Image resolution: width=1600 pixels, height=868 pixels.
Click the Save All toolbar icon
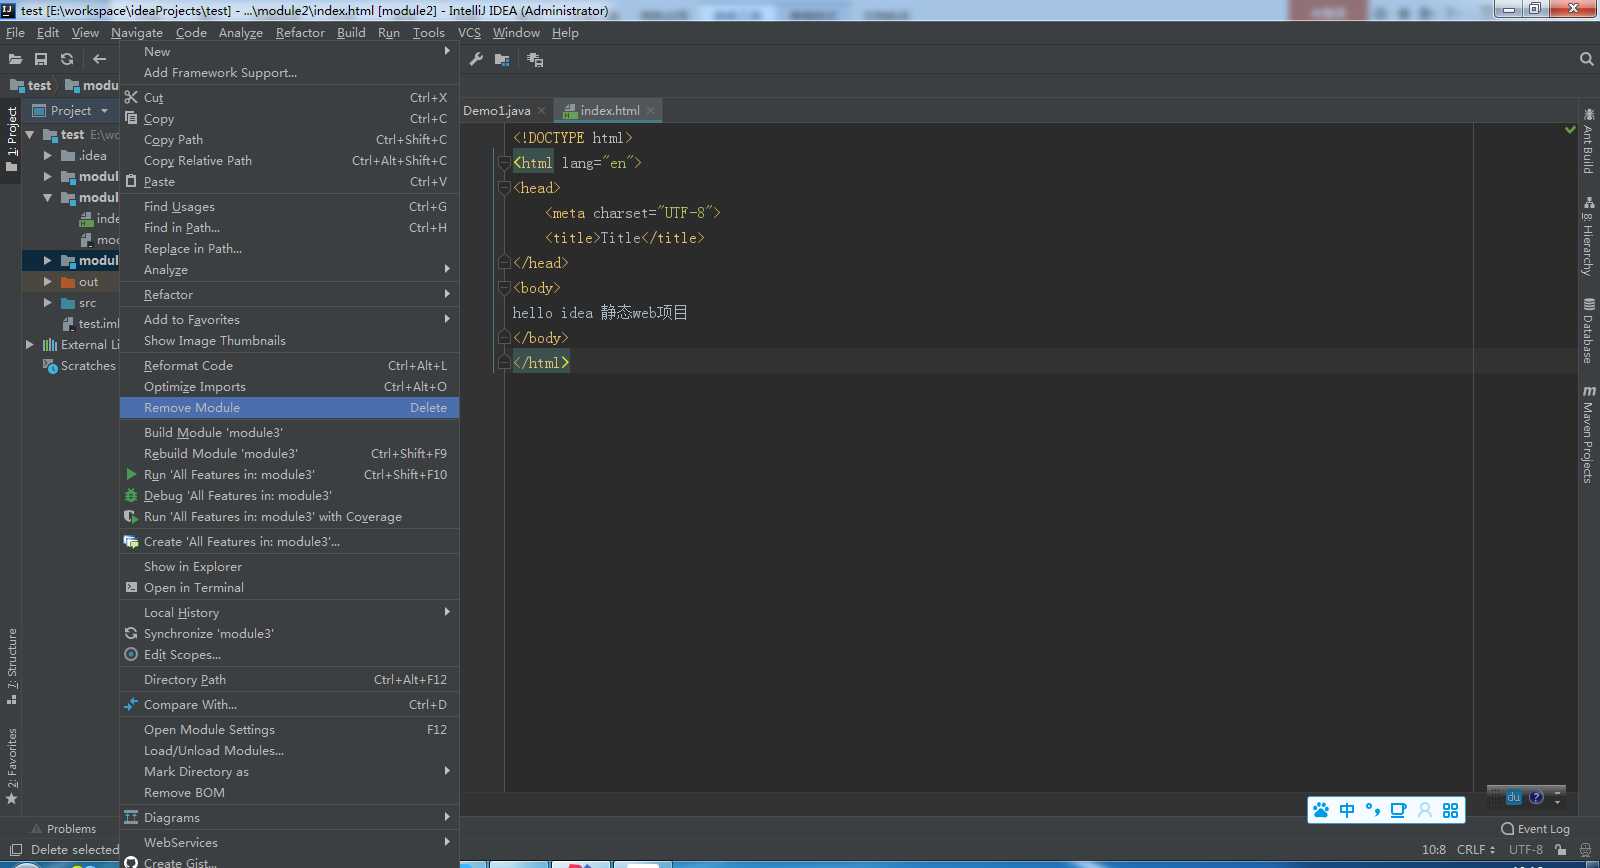[x=41, y=59]
